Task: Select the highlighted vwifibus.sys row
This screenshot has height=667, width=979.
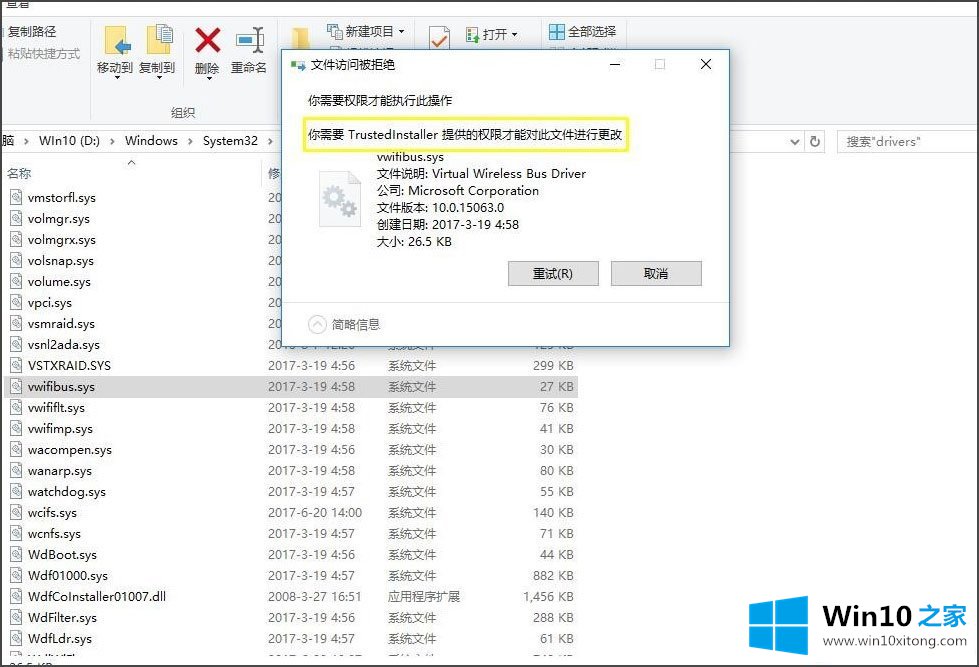Action: click(x=291, y=387)
